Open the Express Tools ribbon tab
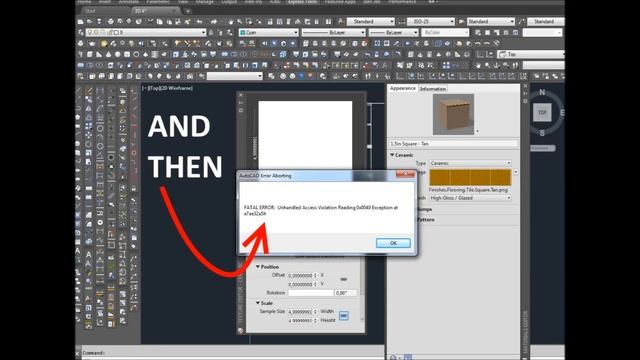The image size is (640, 360). 303,2
